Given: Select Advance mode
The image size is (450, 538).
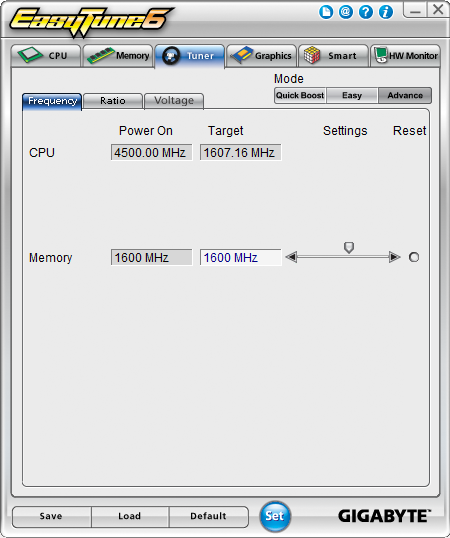Looking at the screenshot, I should 405,95.
